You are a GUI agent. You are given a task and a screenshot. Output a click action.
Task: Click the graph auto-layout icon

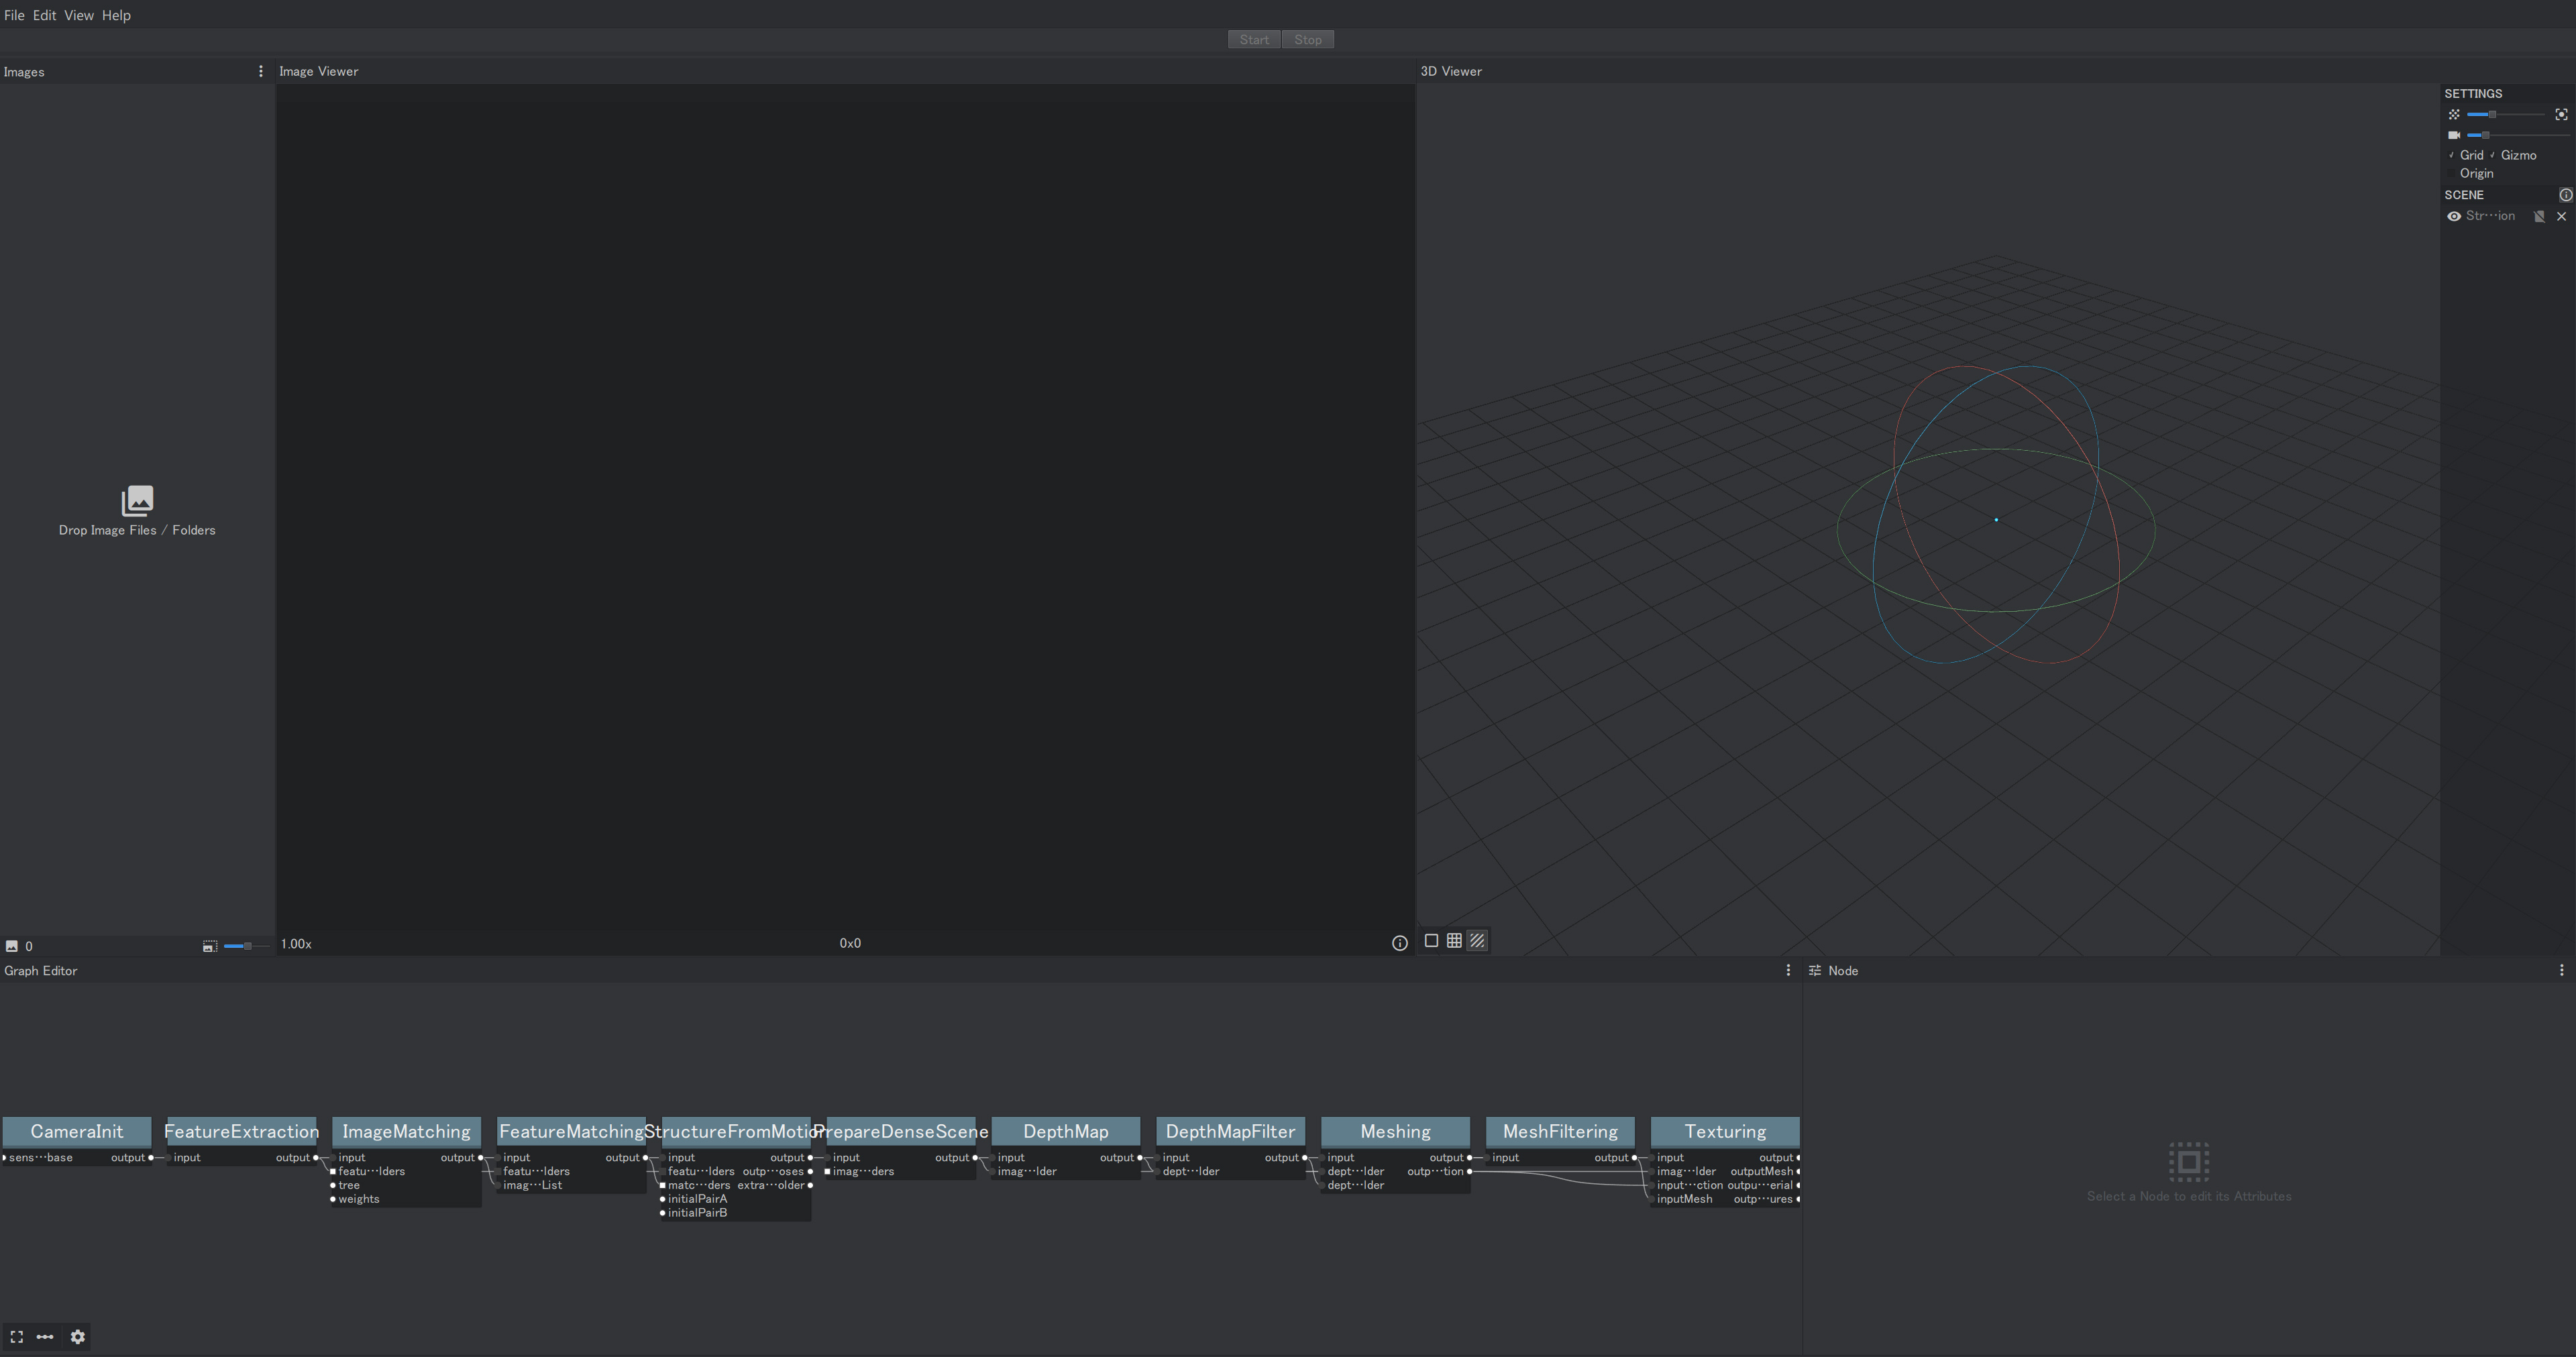[45, 1337]
